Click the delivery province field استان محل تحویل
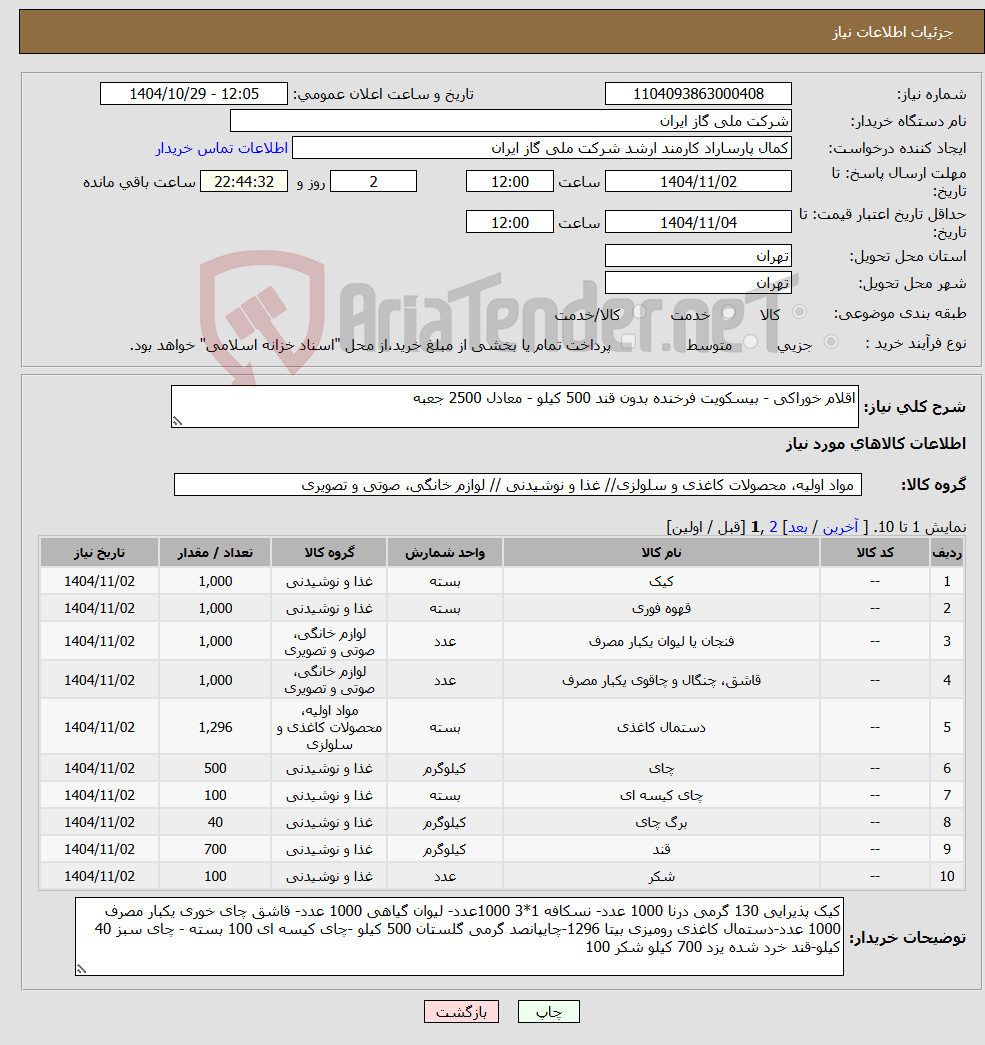The image size is (985, 1045). point(698,256)
